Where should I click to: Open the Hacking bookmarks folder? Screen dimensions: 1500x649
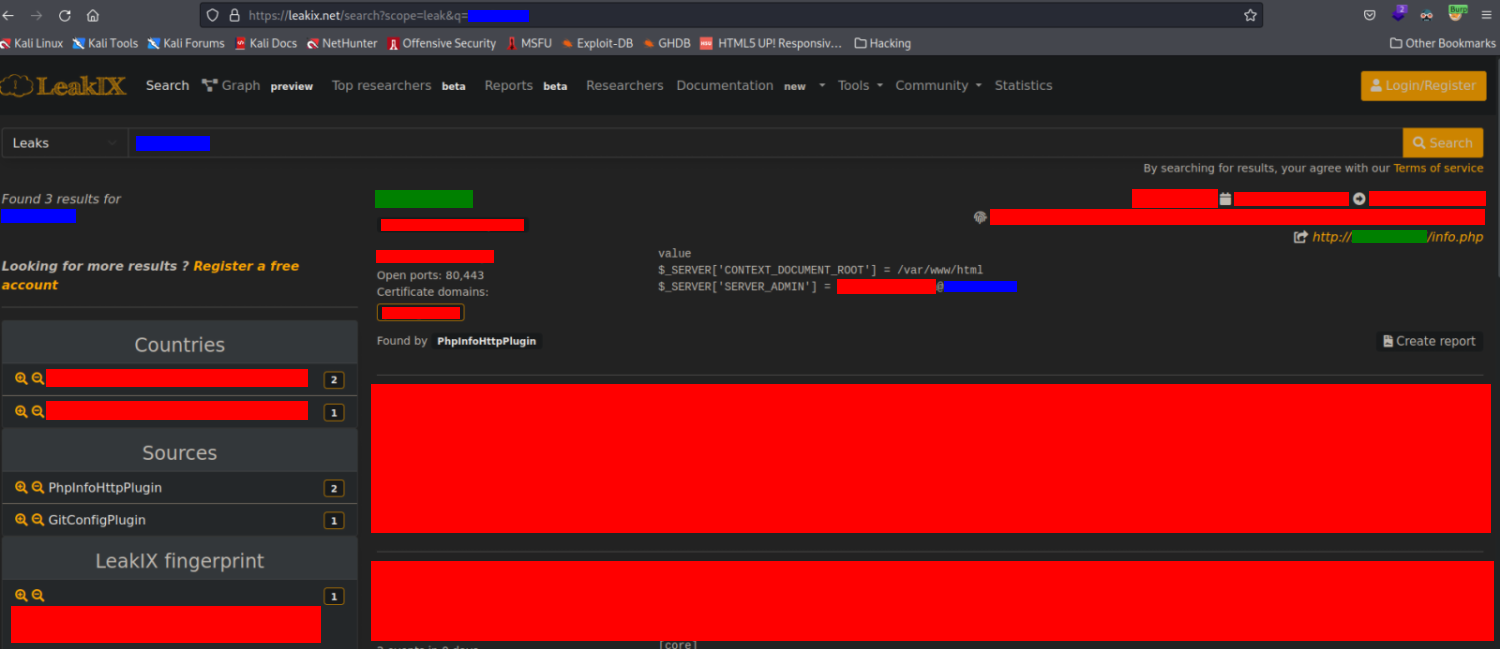click(x=882, y=43)
